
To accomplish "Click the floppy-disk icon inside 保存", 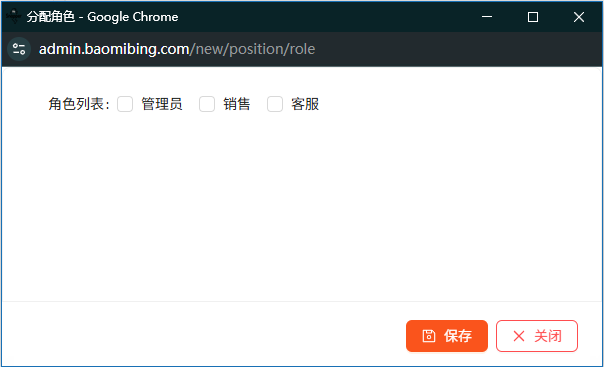I will (x=428, y=336).
